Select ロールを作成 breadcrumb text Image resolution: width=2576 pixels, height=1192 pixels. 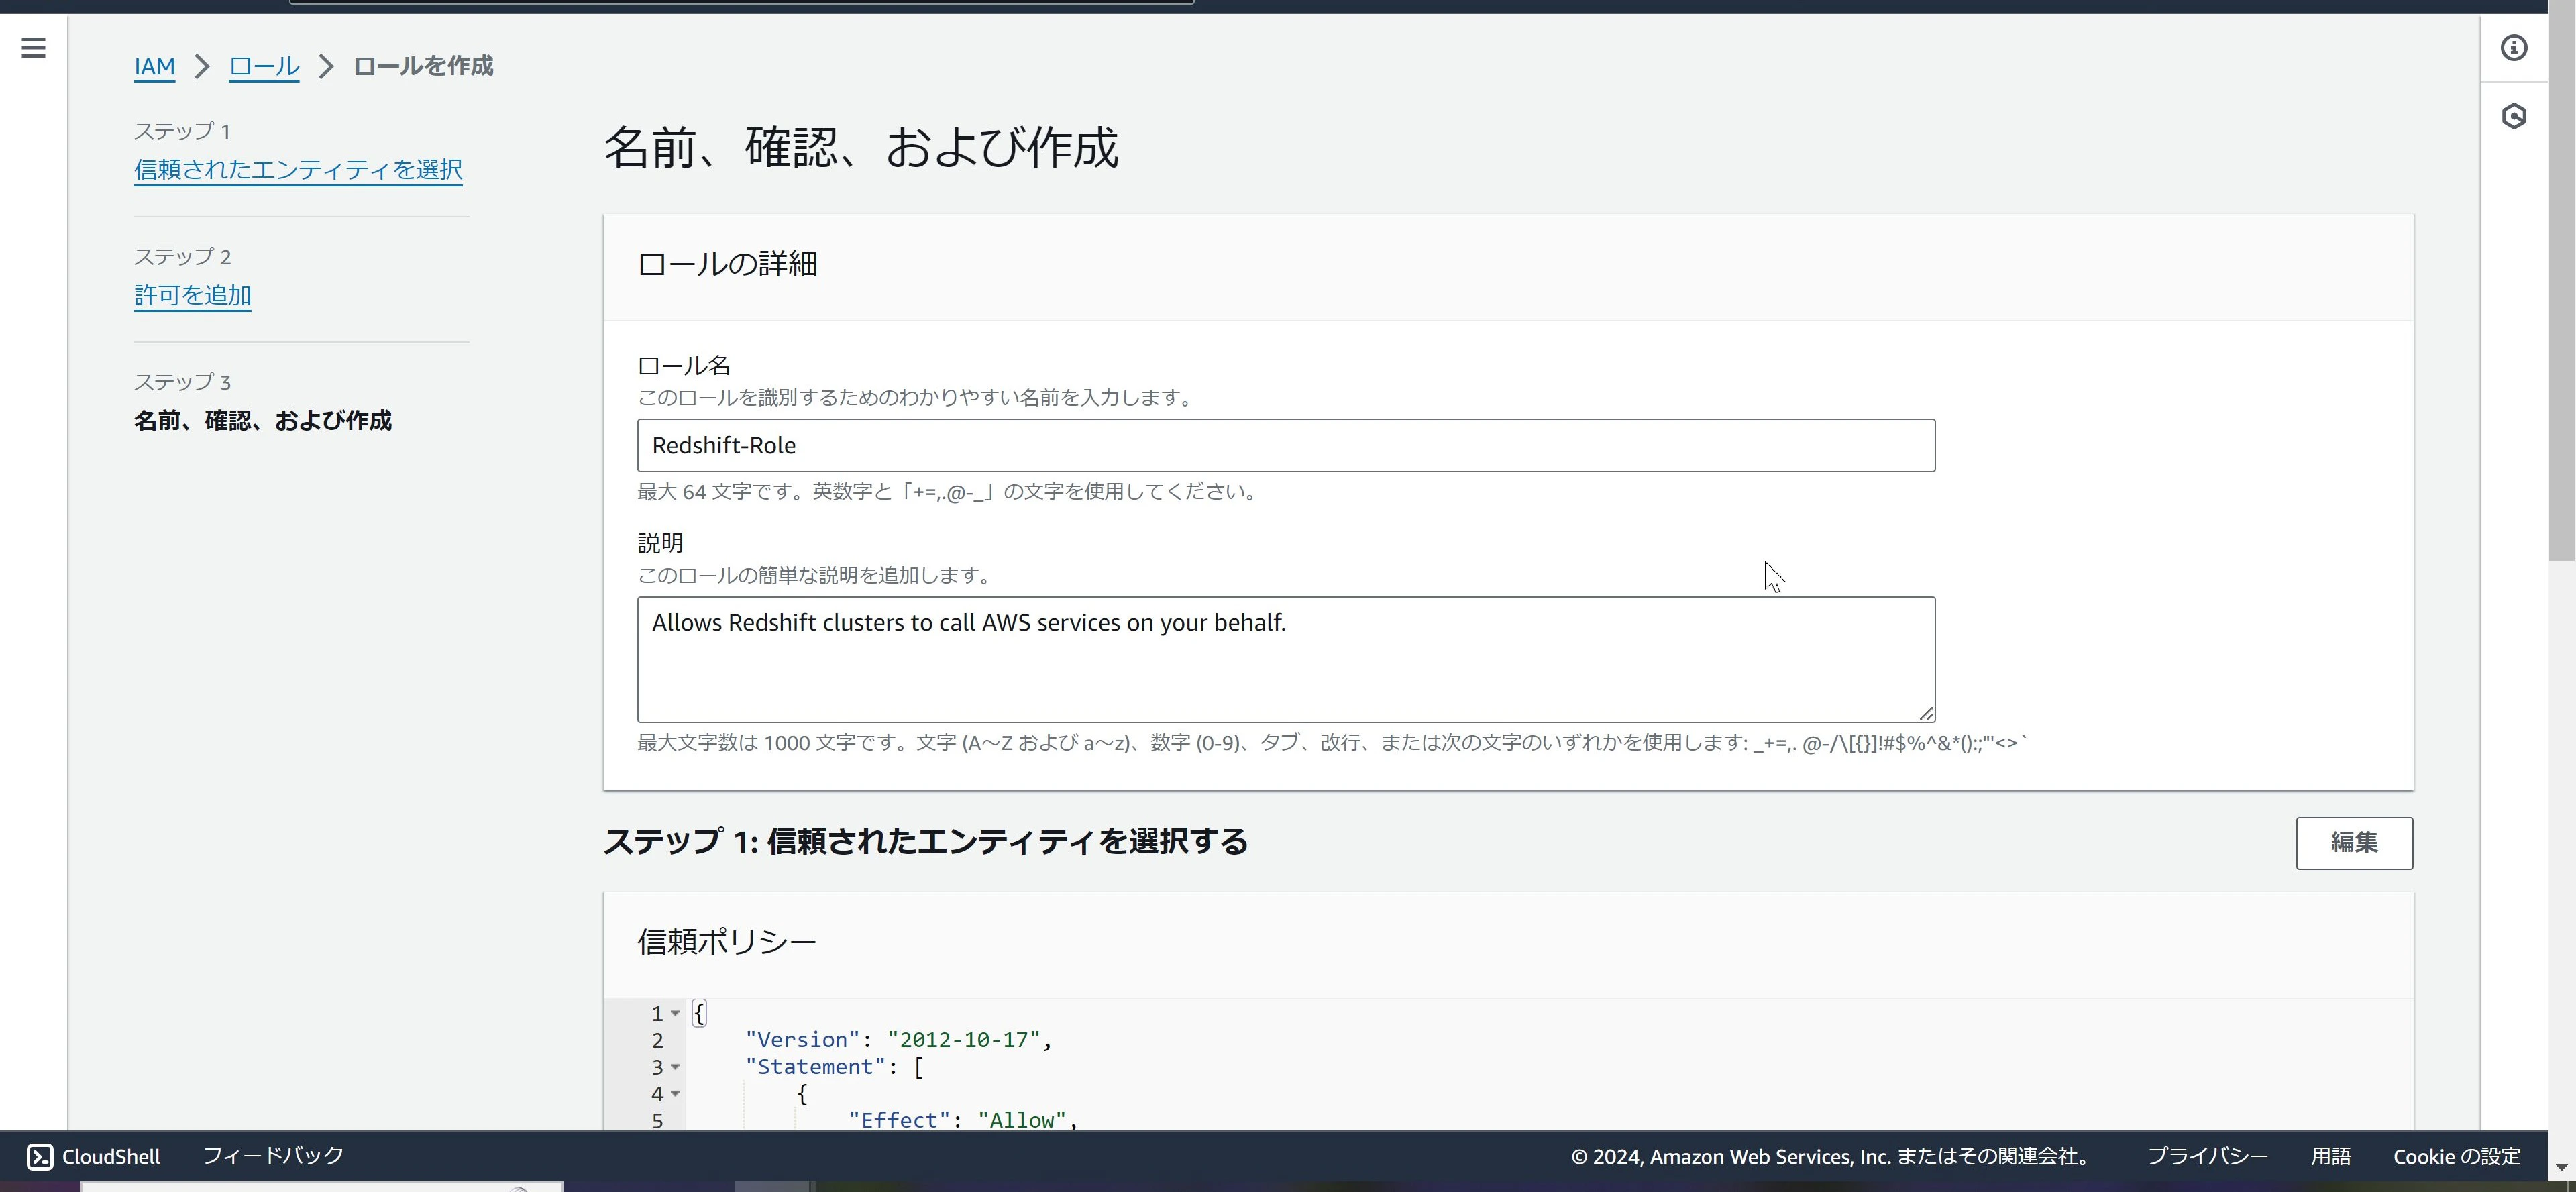423,66
